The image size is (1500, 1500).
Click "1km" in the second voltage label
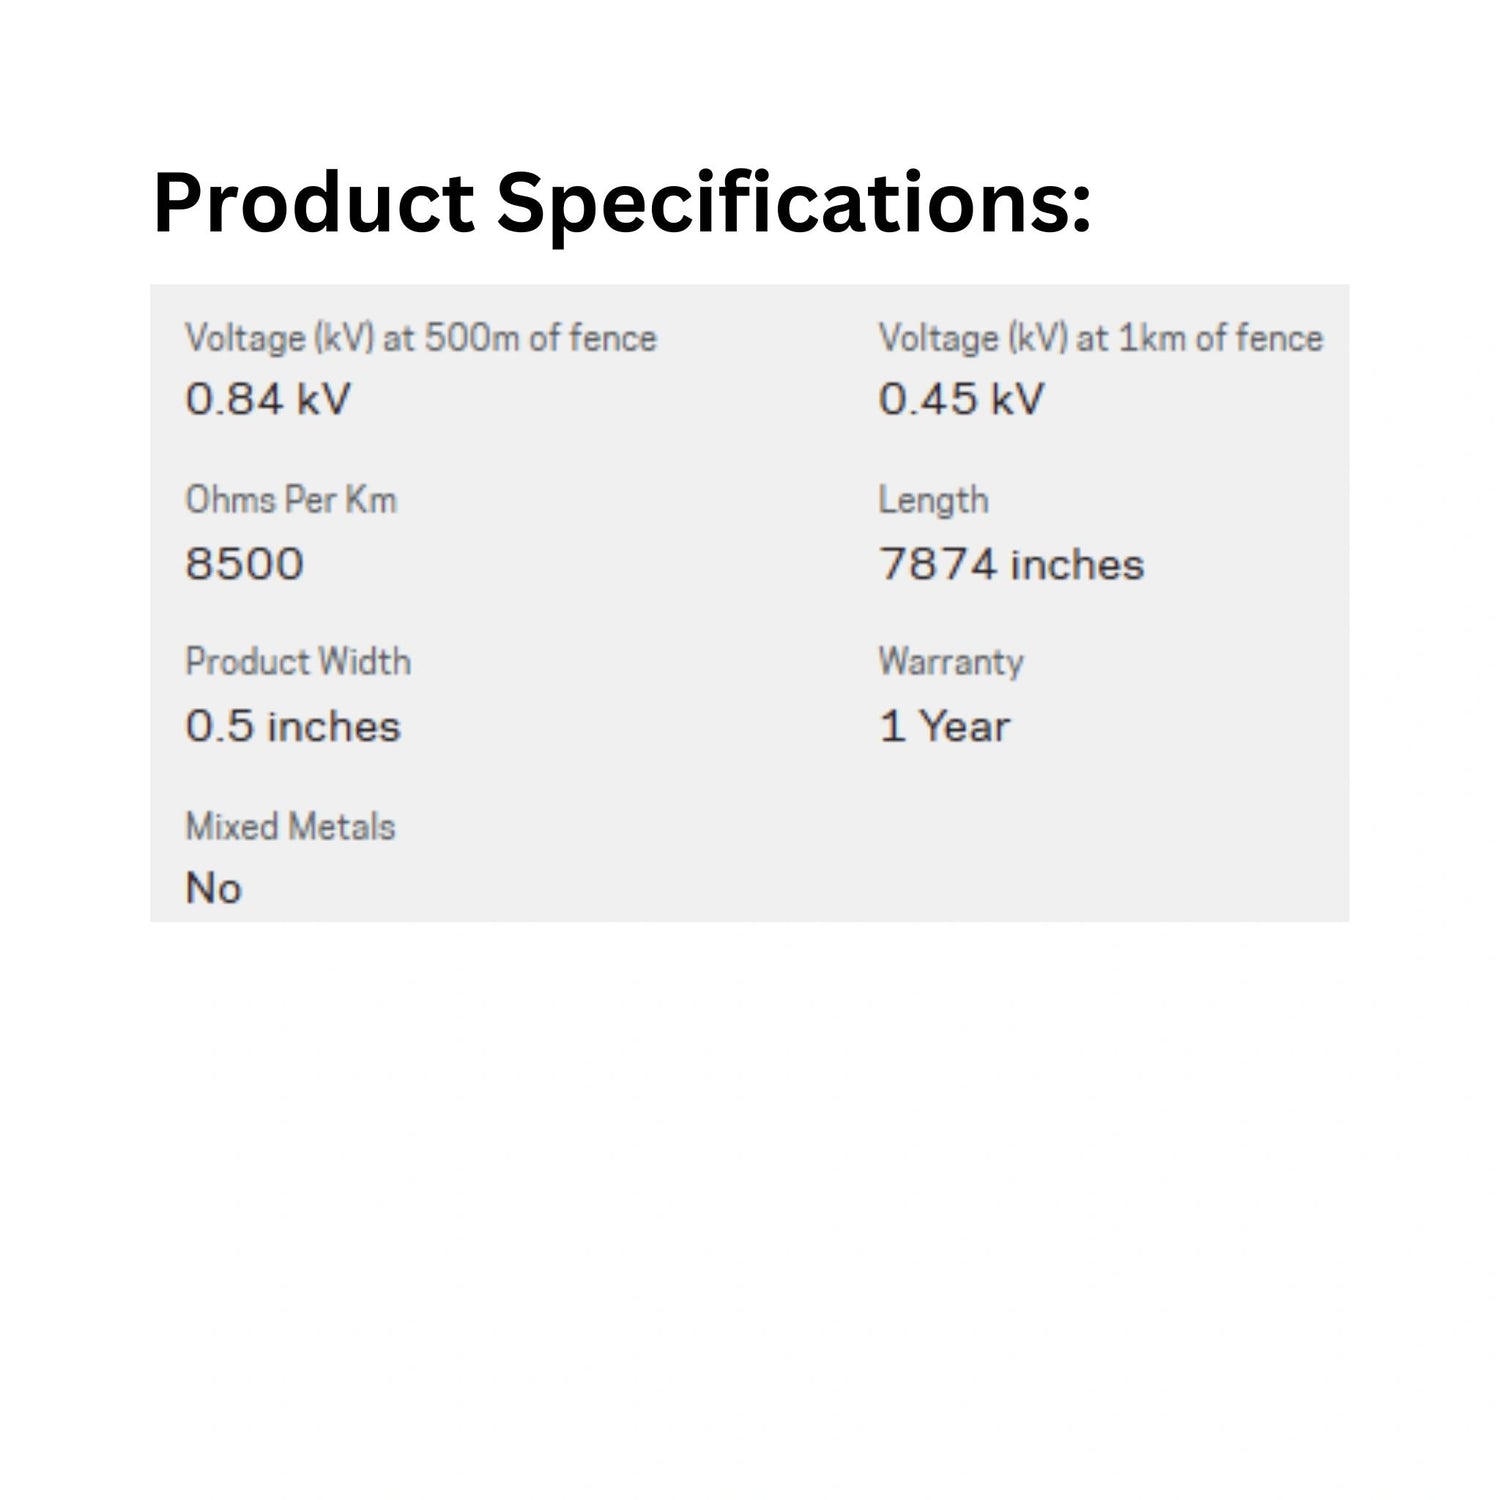click(1151, 339)
